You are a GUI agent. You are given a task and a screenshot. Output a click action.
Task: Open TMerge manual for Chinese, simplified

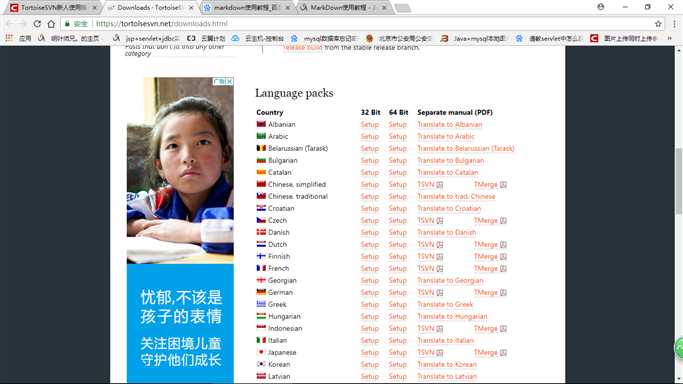click(x=486, y=185)
